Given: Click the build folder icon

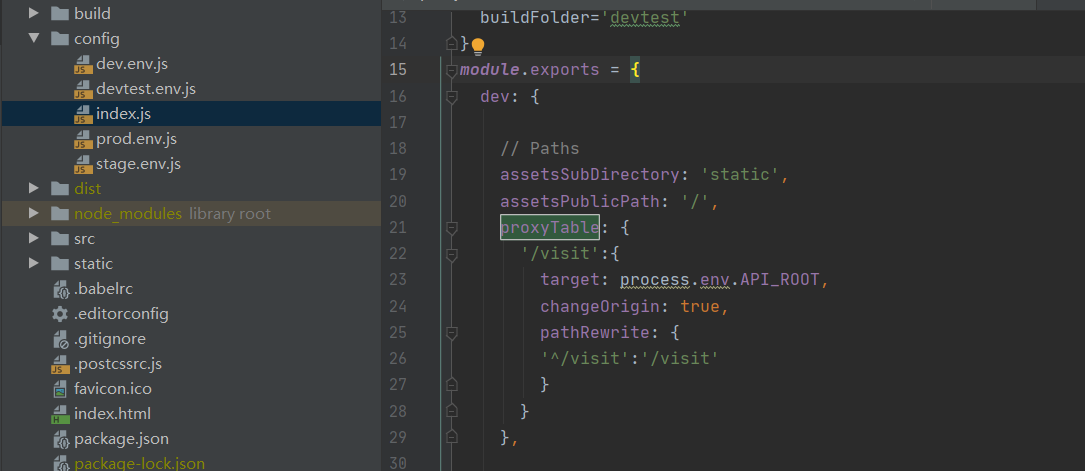Looking at the screenshot, I should [x=60, y=13].
